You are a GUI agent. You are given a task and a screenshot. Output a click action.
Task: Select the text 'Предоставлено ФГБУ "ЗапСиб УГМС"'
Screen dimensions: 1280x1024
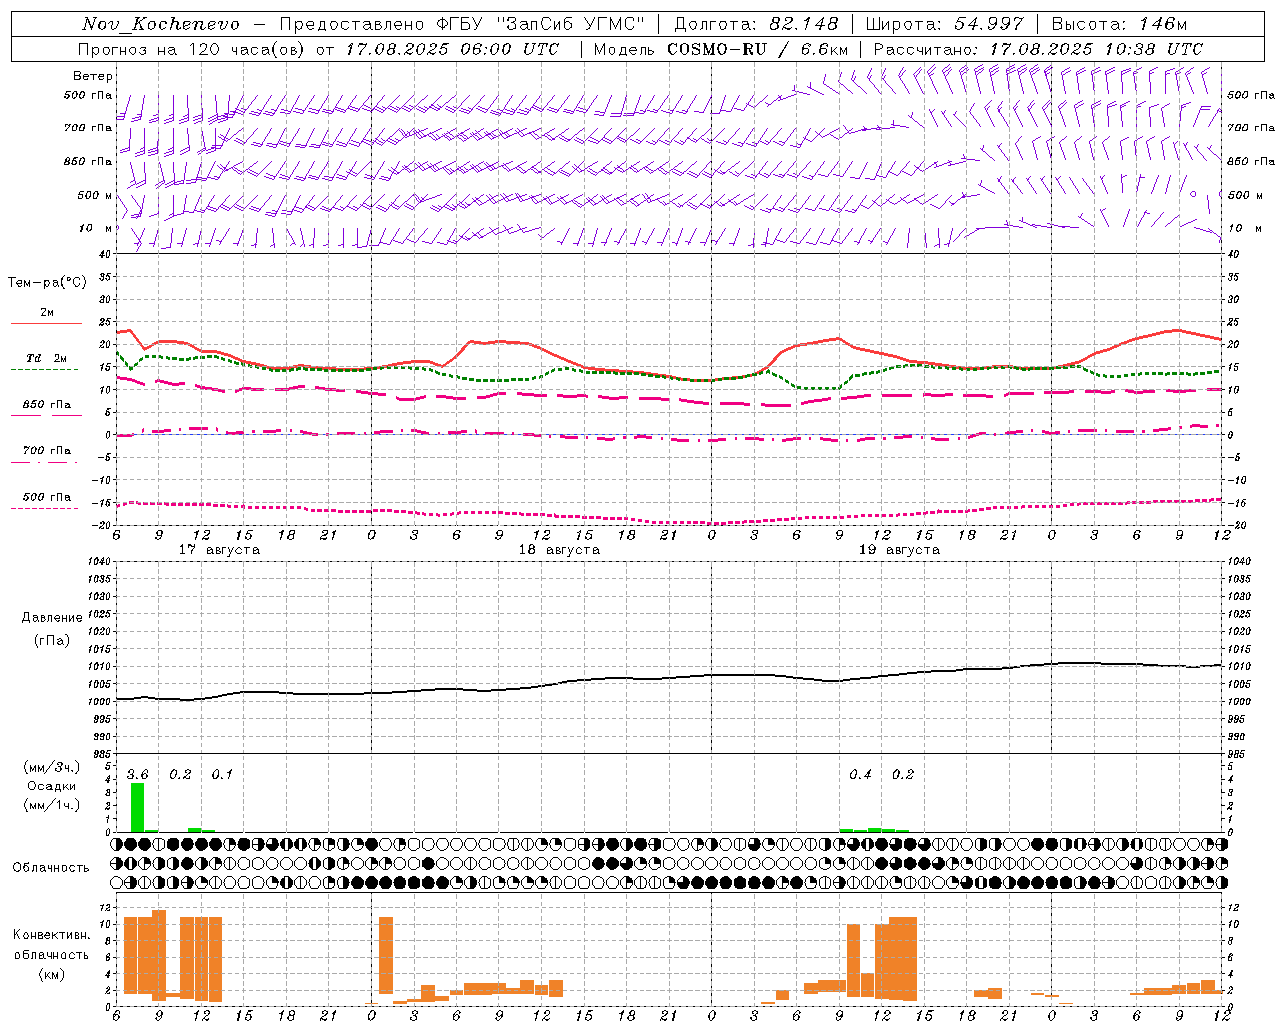tap(462, 24)
